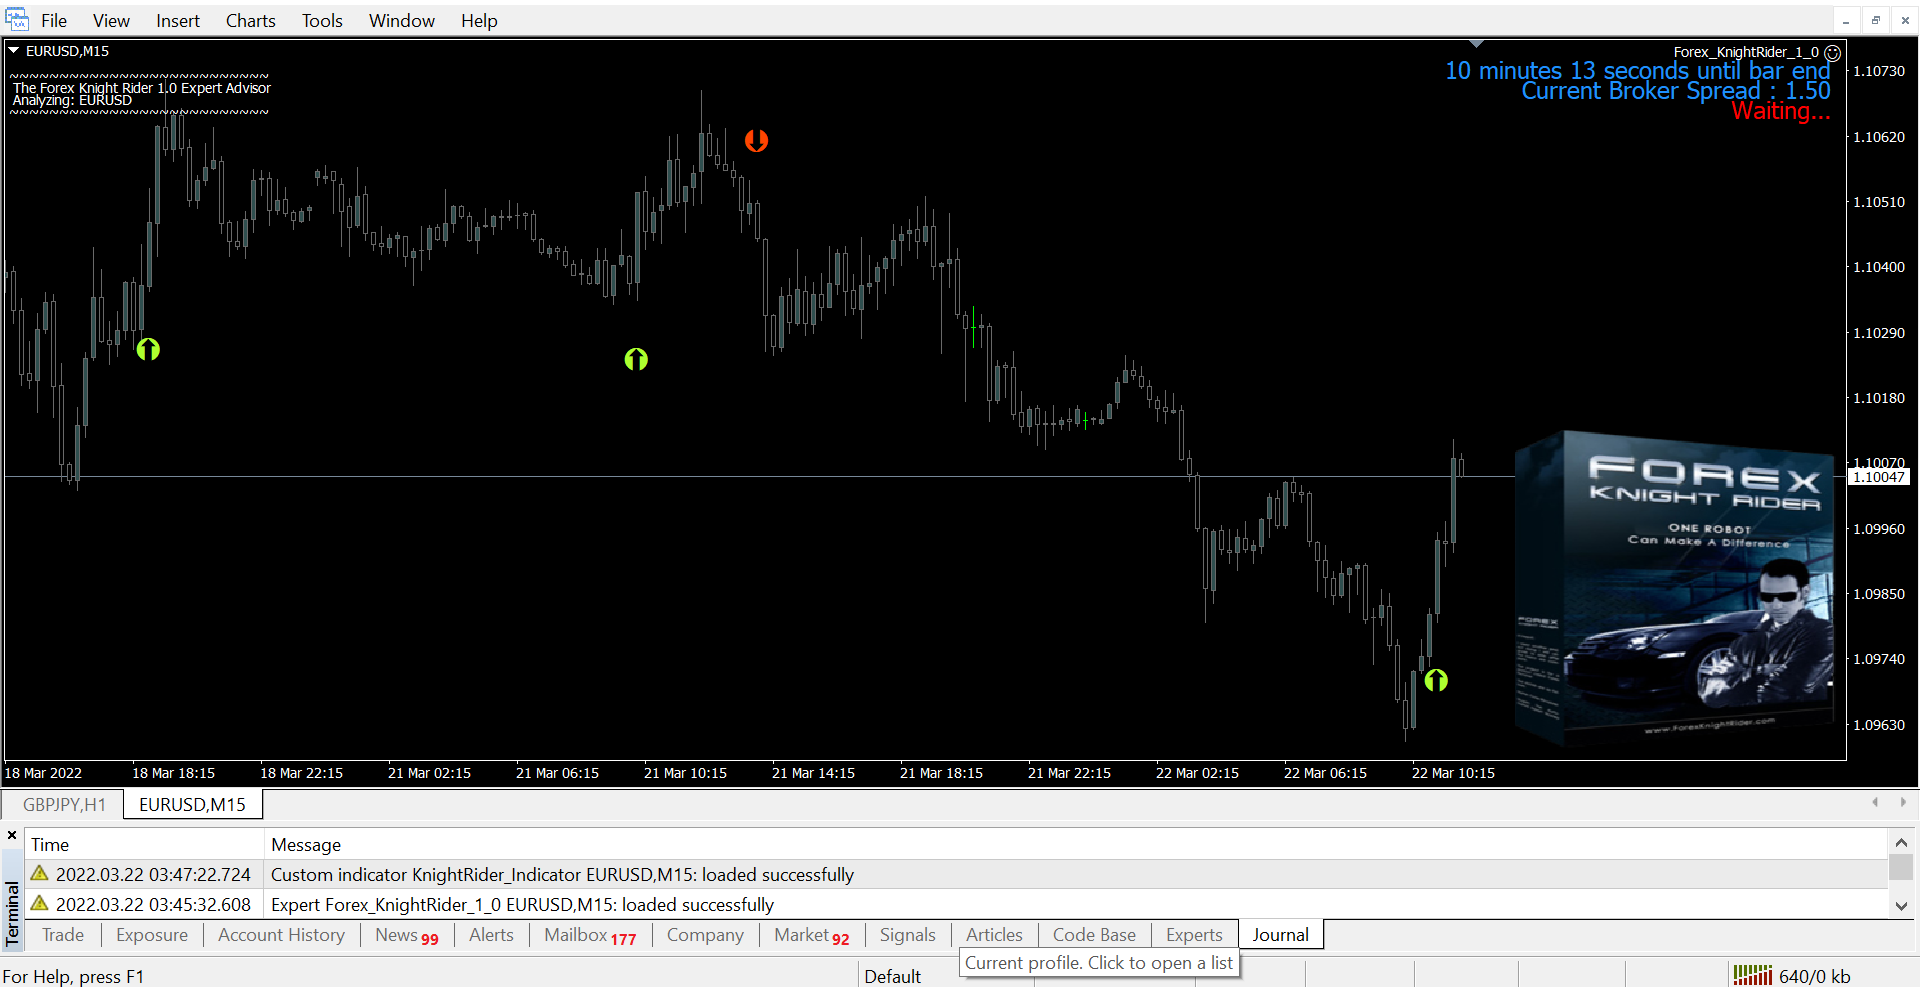Select the red down arrow sell signal
Screen dimensions: 1920x987
coord(756,141)
